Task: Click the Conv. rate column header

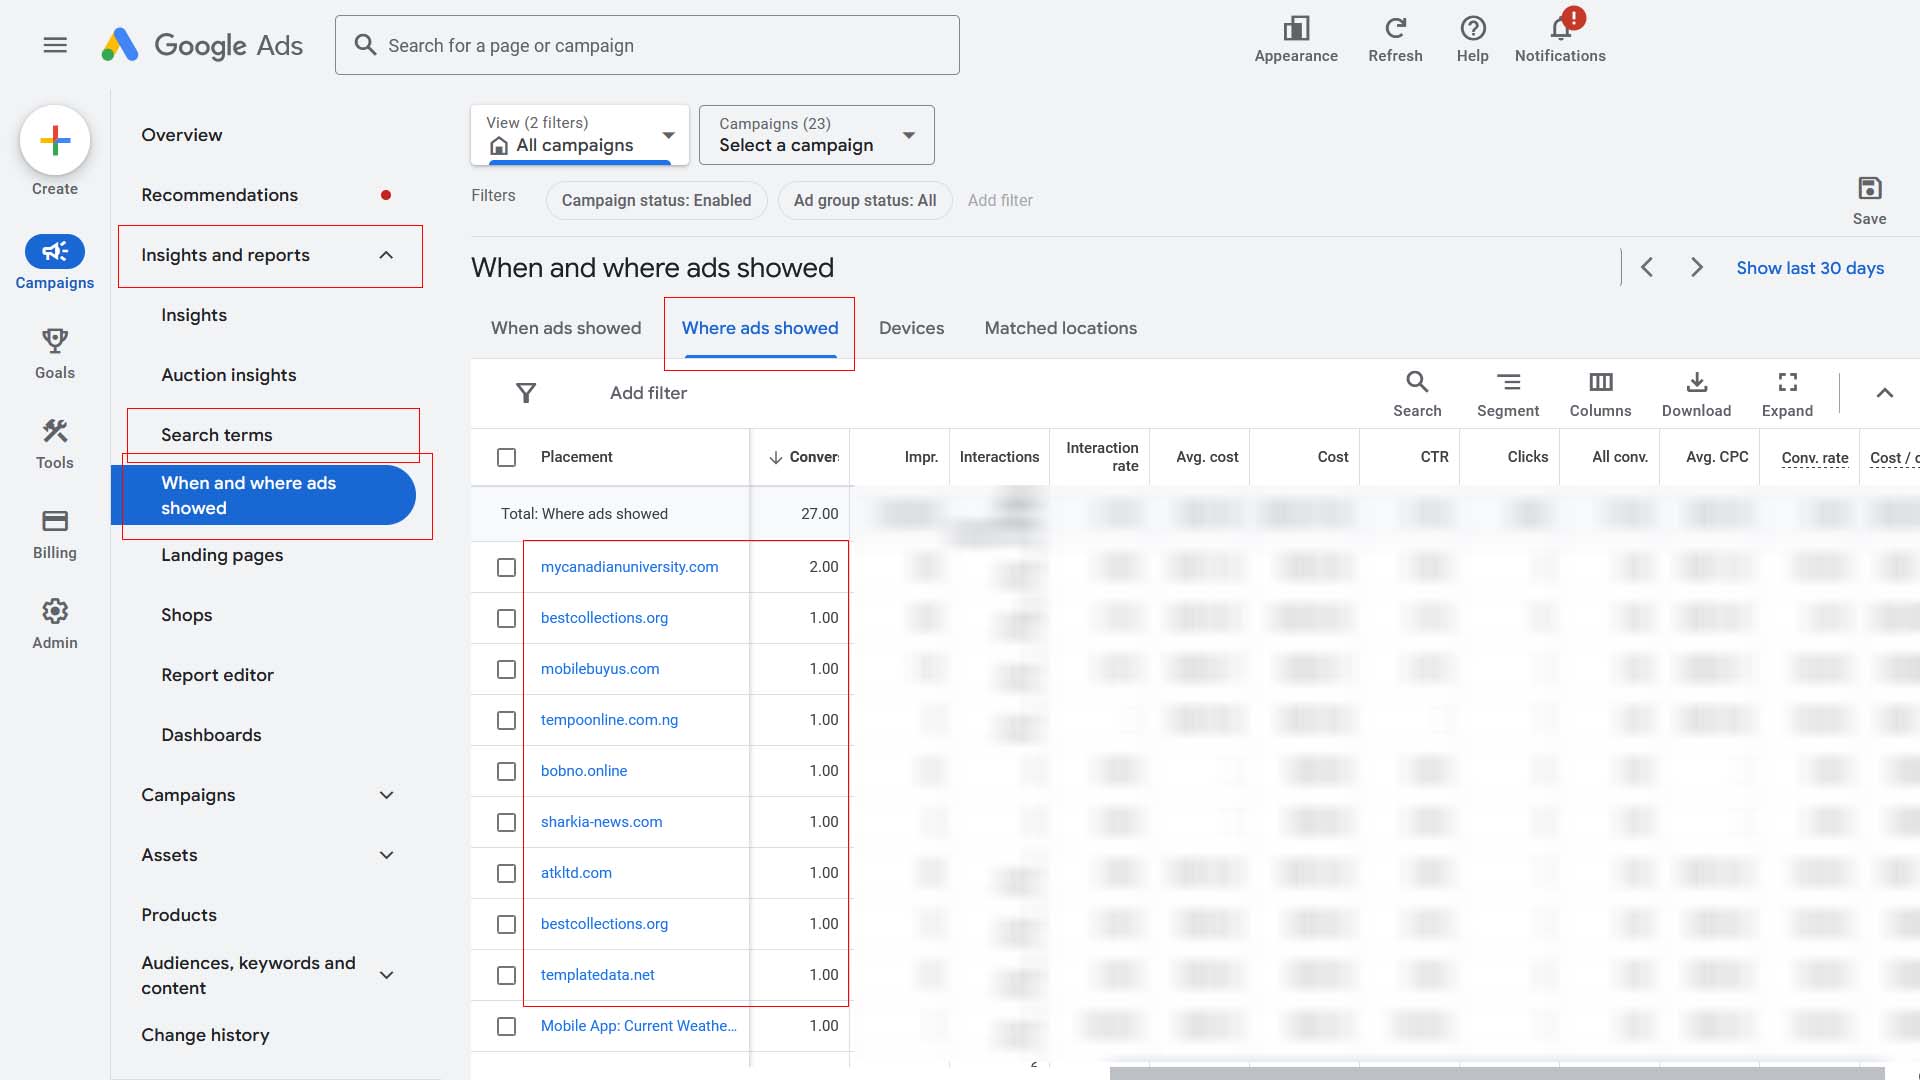Action: (1814, 457)
